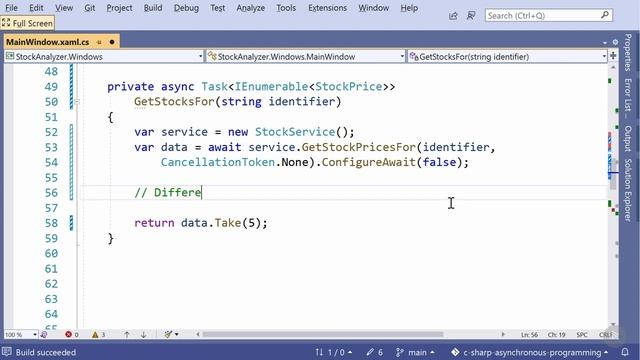Open the File menu
640x360 pixels.
click(x=11, y=8)
